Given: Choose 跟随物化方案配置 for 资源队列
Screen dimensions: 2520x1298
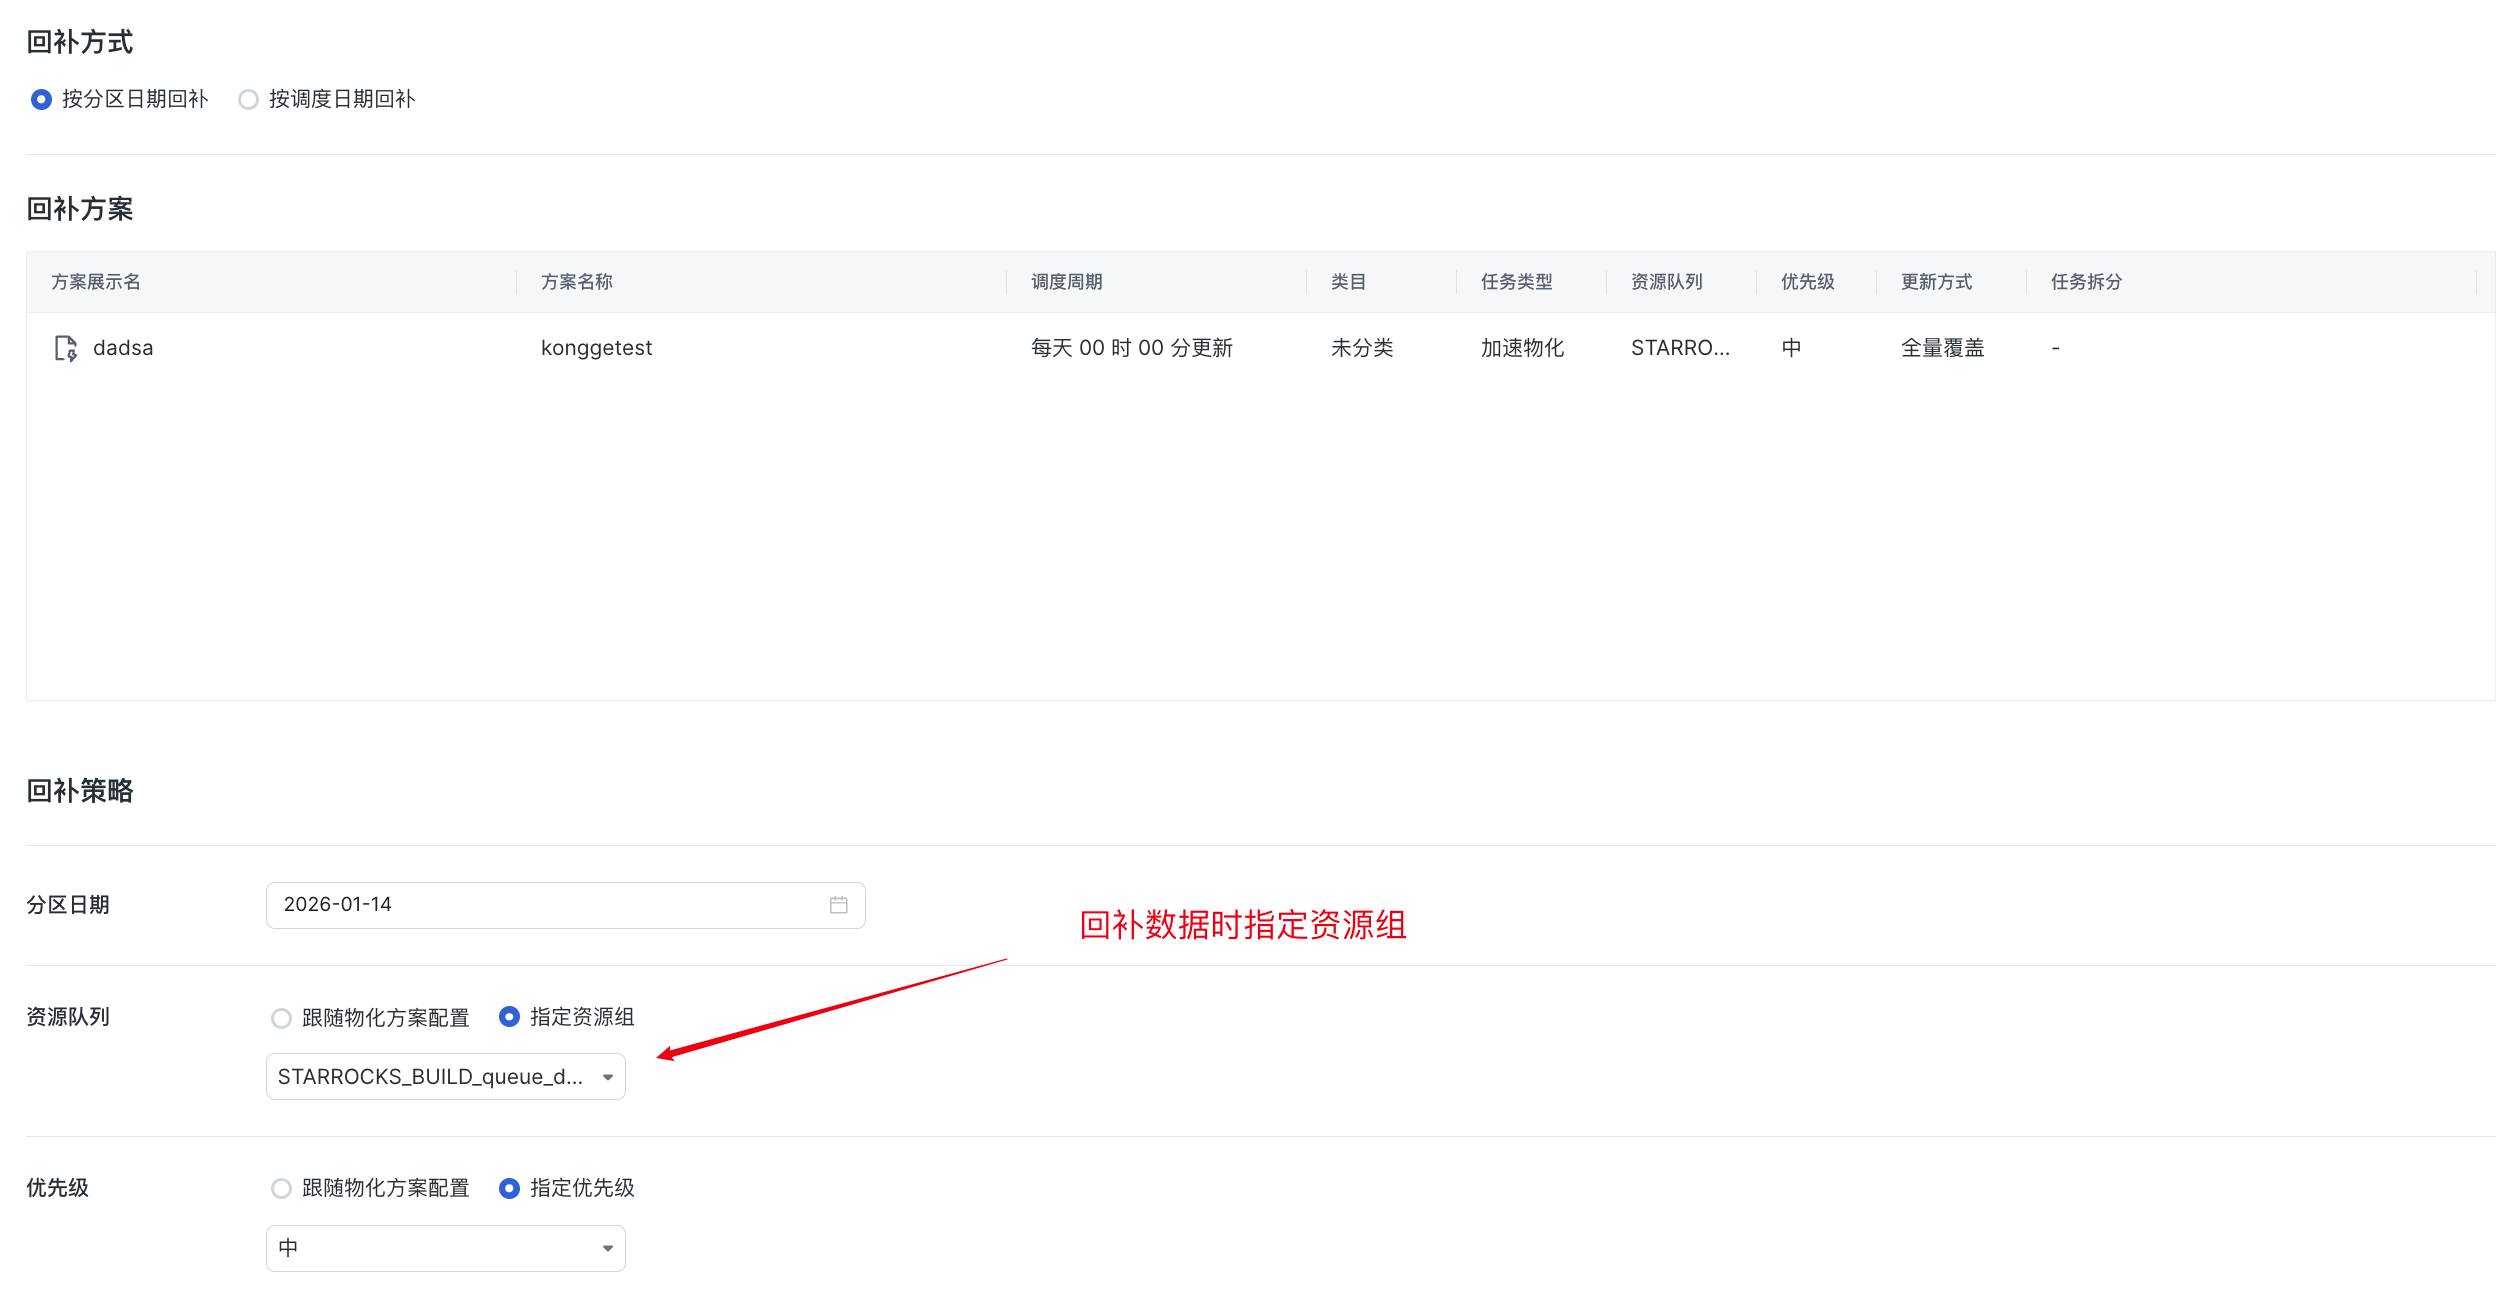Looking at the screenshot, I should 282,1018.
